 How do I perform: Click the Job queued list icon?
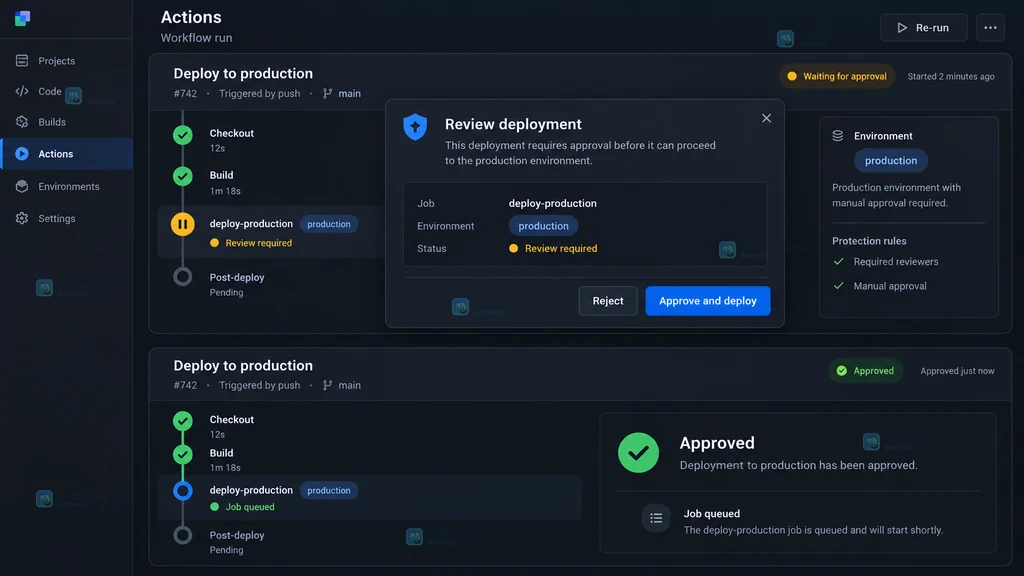656,519
